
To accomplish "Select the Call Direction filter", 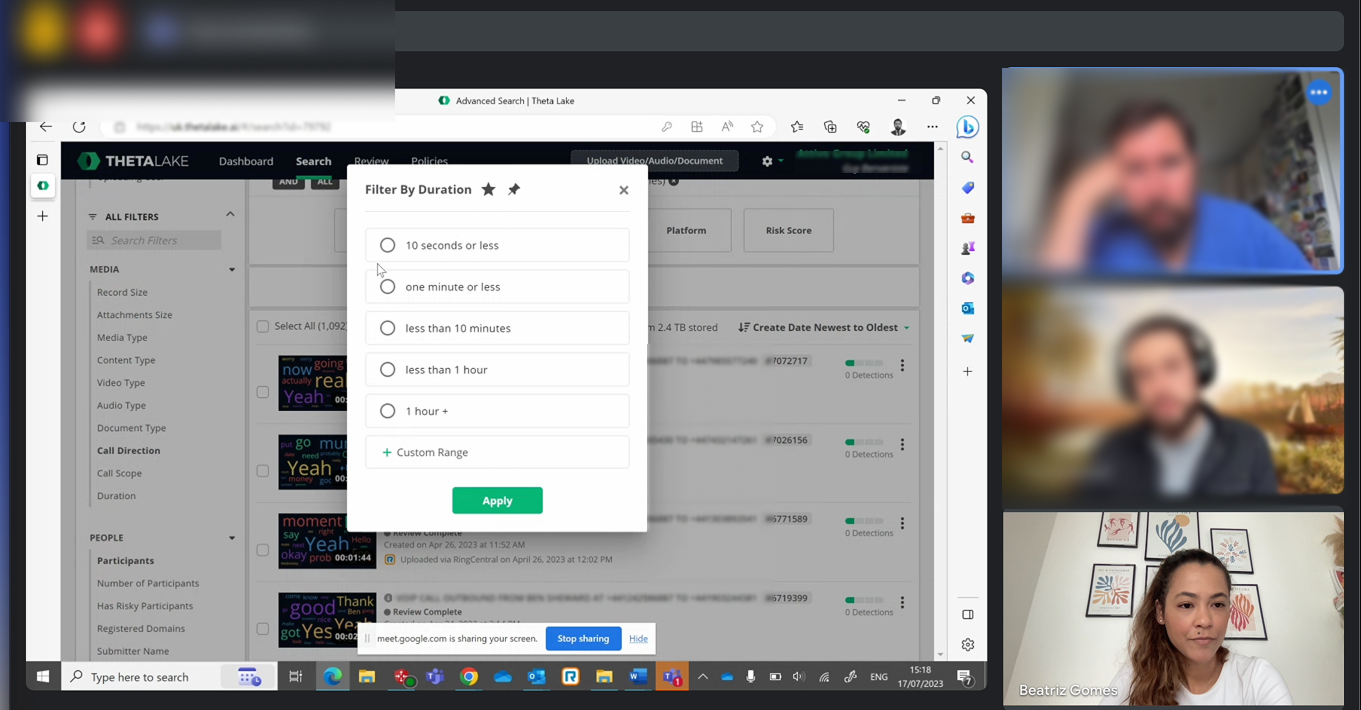I will (128, 451).
